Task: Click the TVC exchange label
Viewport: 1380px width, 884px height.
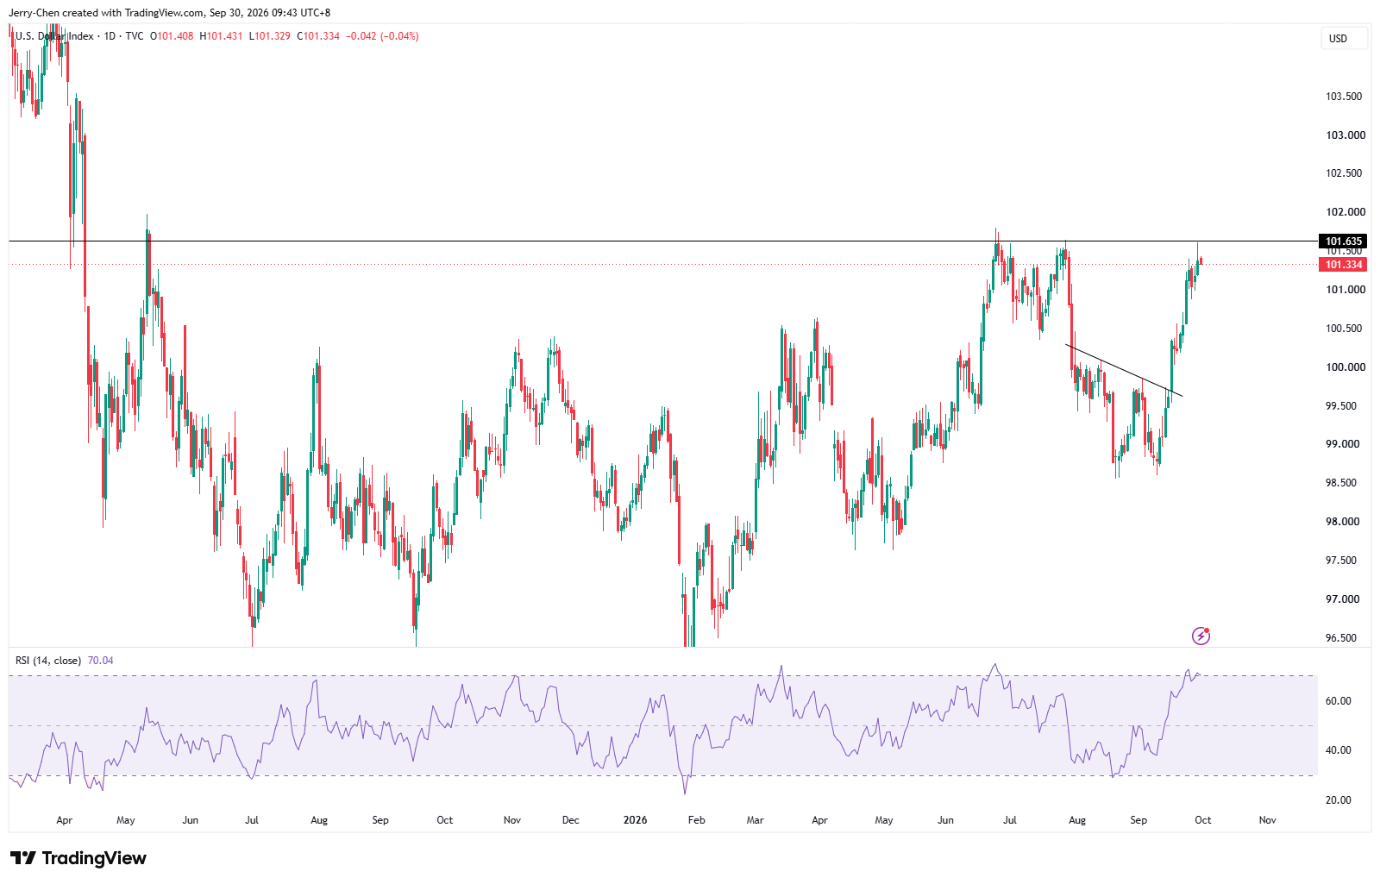Action: [x=134, y=36]
